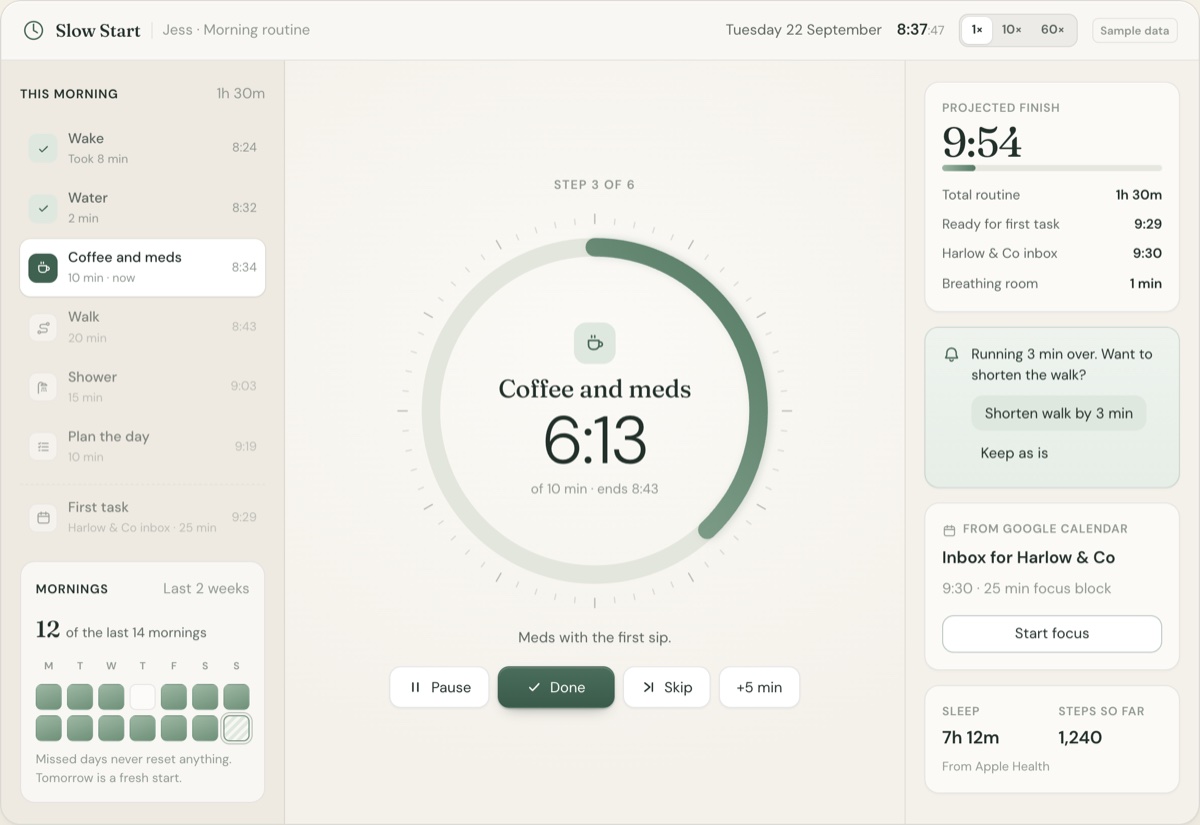This screenshot has width=1200, height=825.
Task: Click the 9:30 · 25 min focus block text
Action: pyautogui.click(x=1027, y=588)
